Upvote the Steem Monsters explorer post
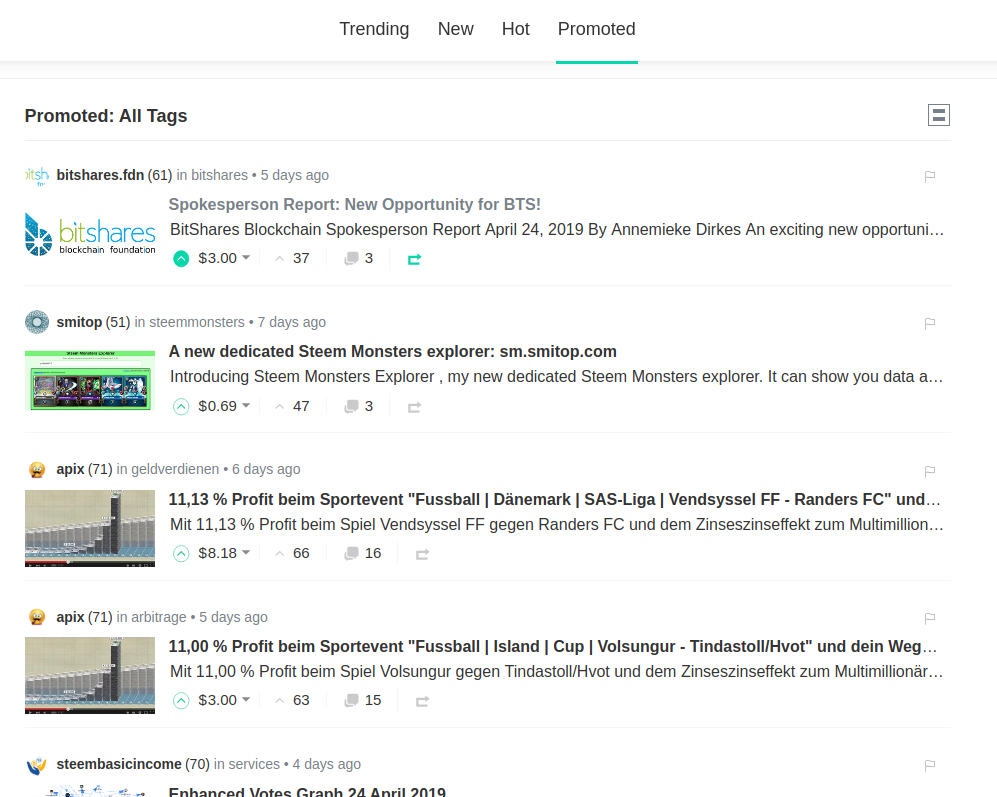The height and width of the screenshot is (797, 997). 181,406
